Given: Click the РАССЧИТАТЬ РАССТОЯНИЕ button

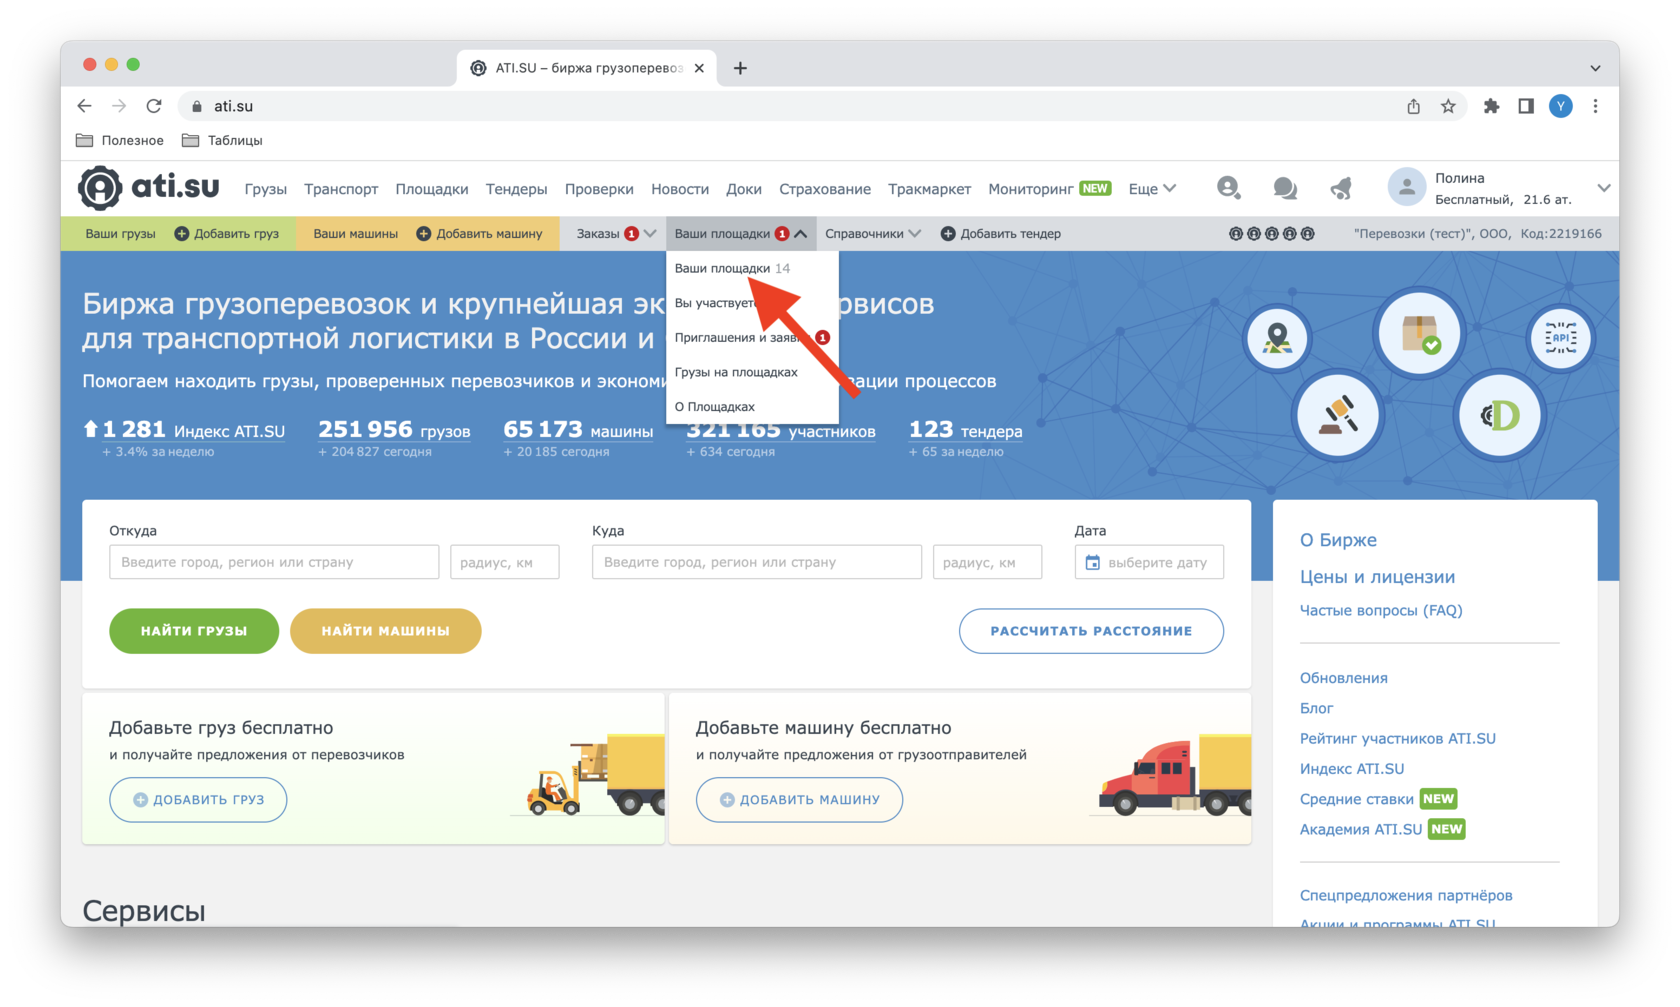Looking at the screenshot, I should [x=1091, y=631].
